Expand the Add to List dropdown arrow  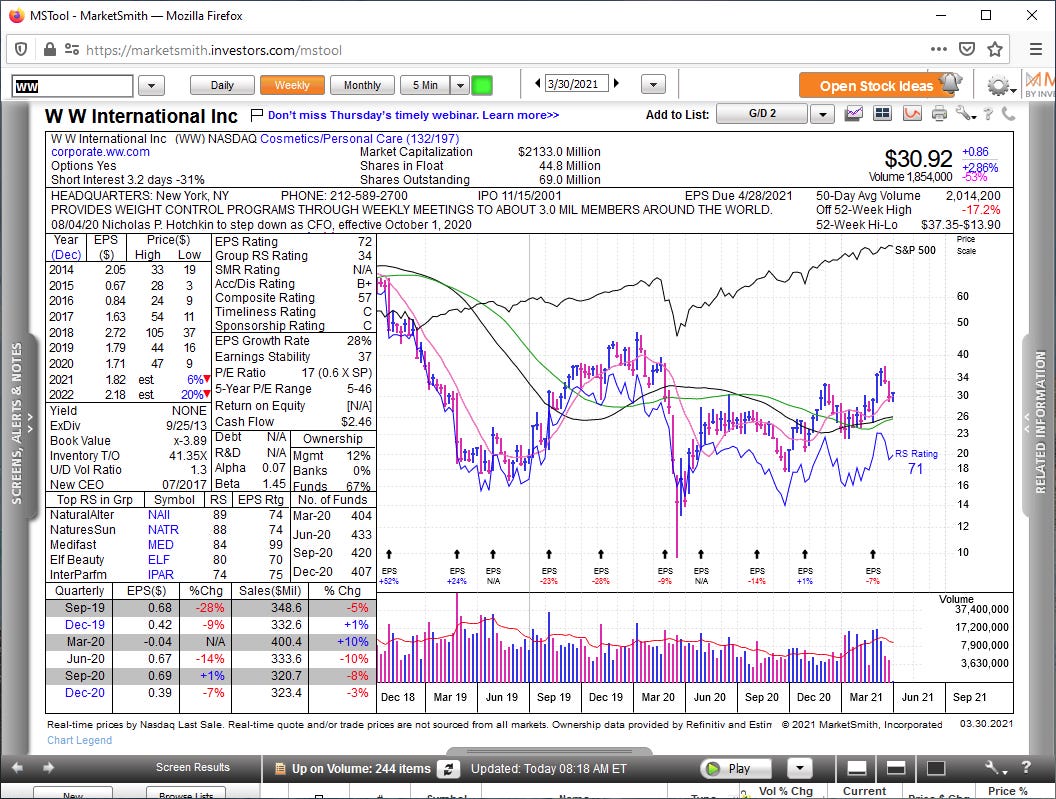pyautogui.click(x=822, y=114)
